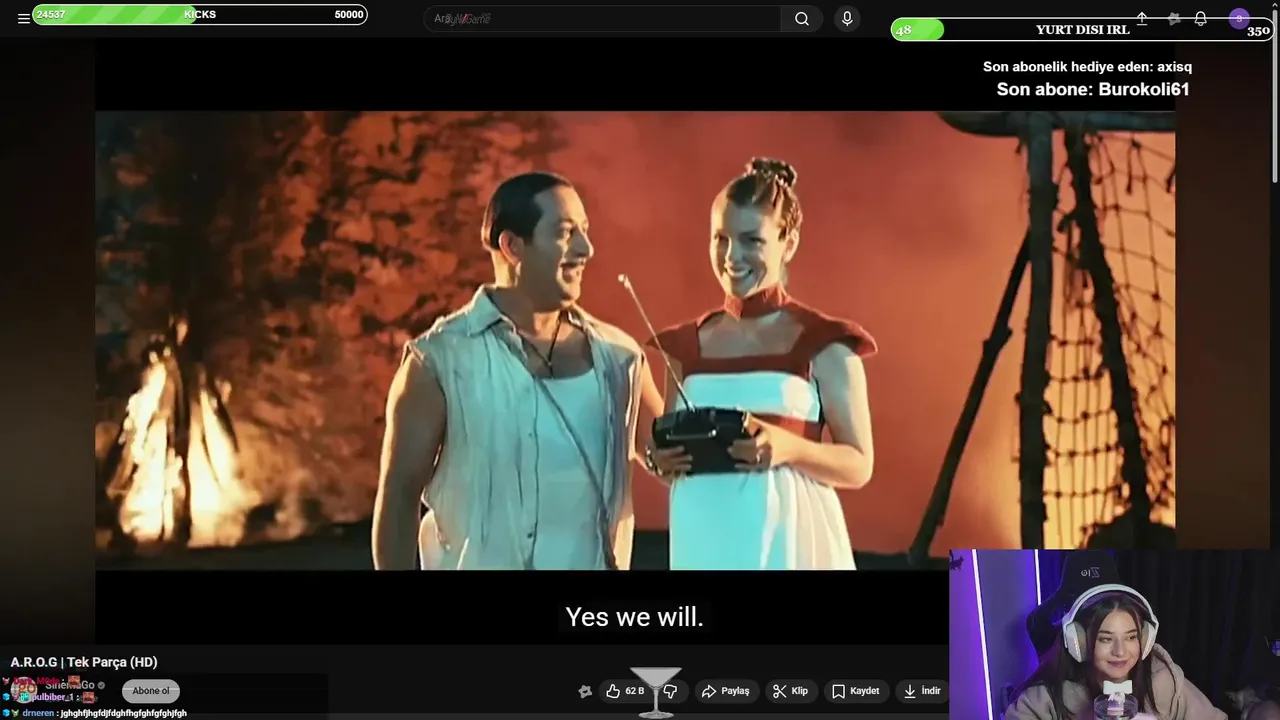Share the video via Paylaş

point(725,691)
